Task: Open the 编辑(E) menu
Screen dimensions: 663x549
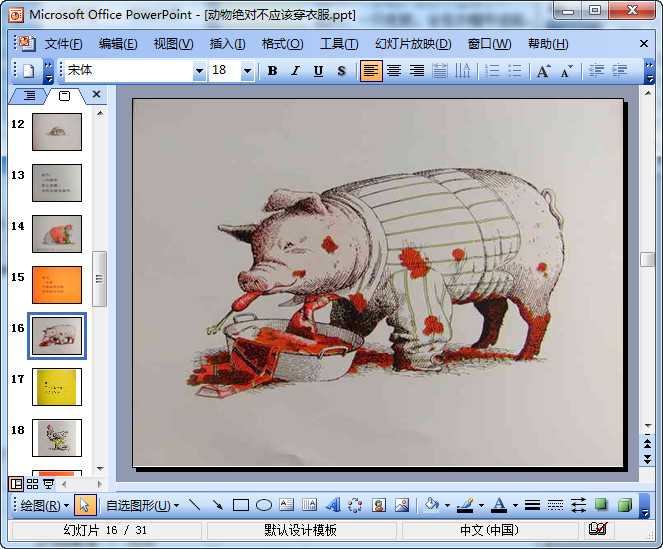Action: [x=118, y=44]
